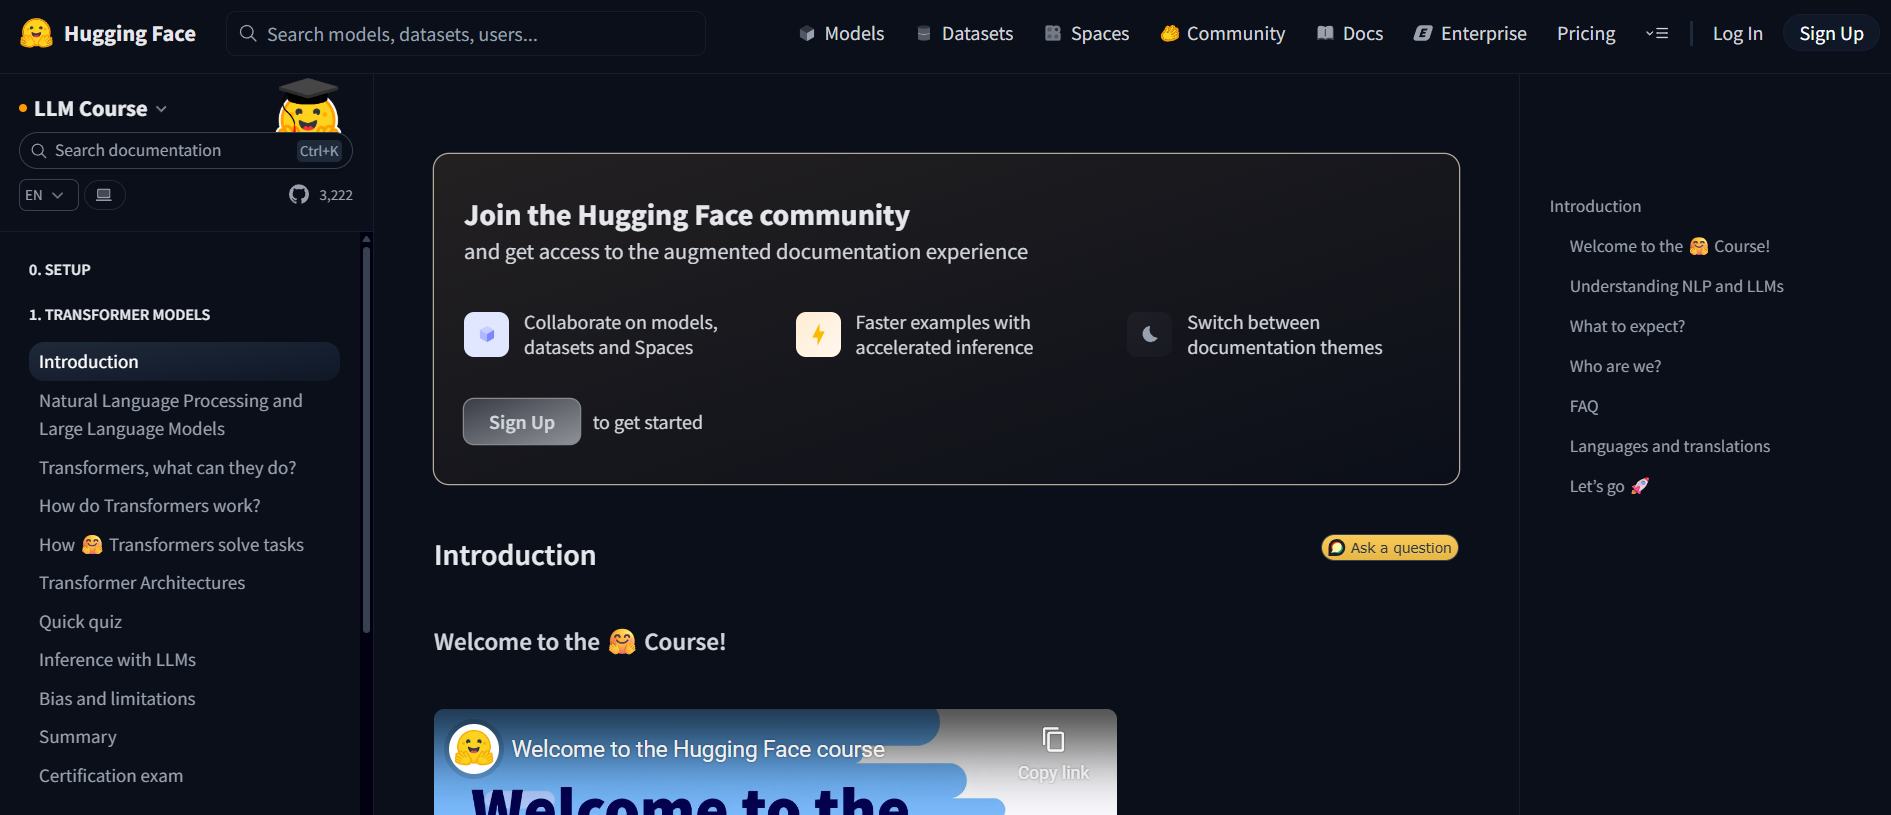Open the Pricing page

(1586, 34)
